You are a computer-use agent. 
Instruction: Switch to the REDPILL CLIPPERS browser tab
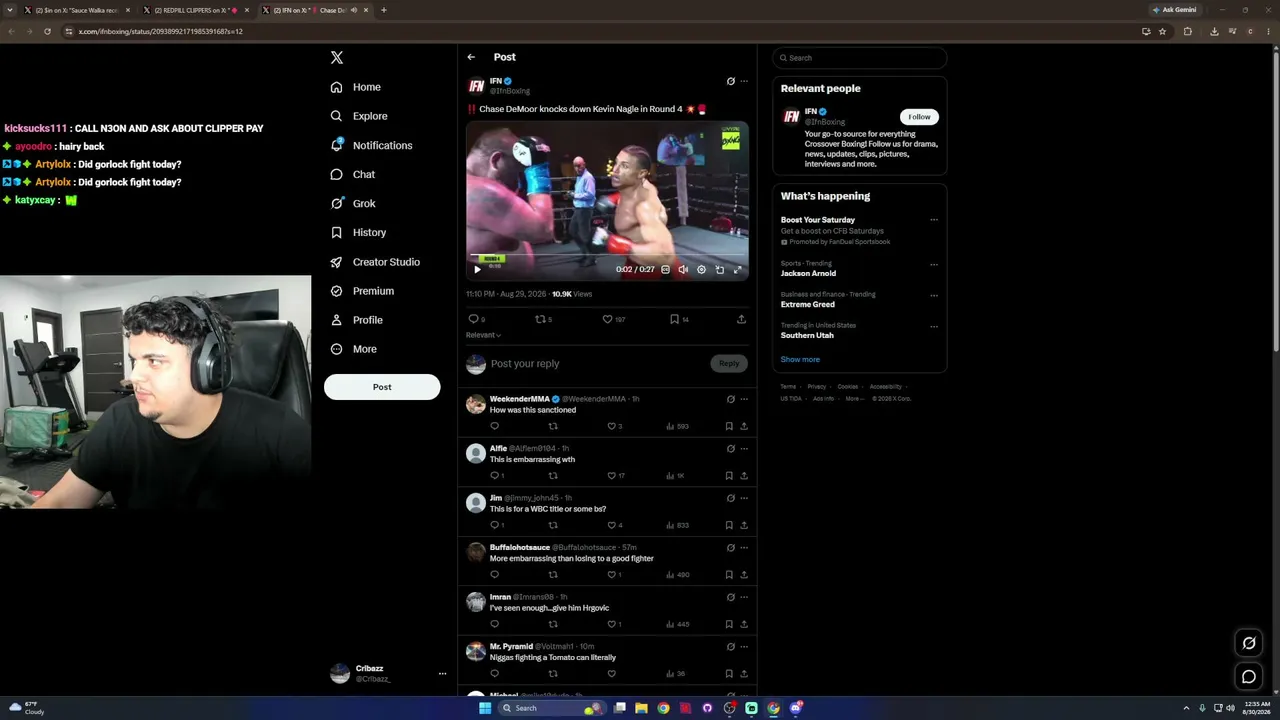tap(196, 10)
